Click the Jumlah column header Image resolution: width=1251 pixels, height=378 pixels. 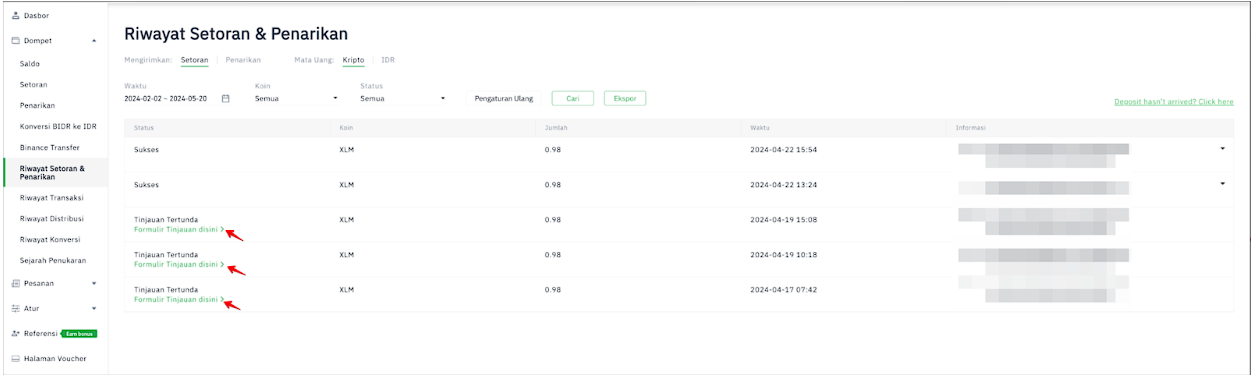point(556,127)
